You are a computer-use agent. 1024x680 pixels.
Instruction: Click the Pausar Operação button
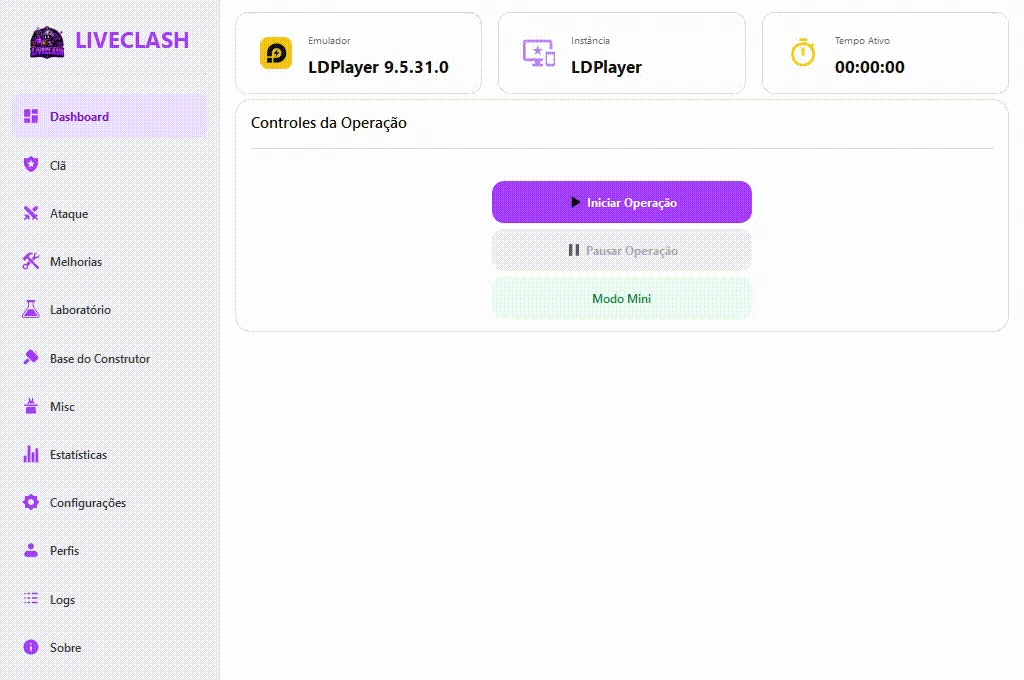click(x=622, y=250)
